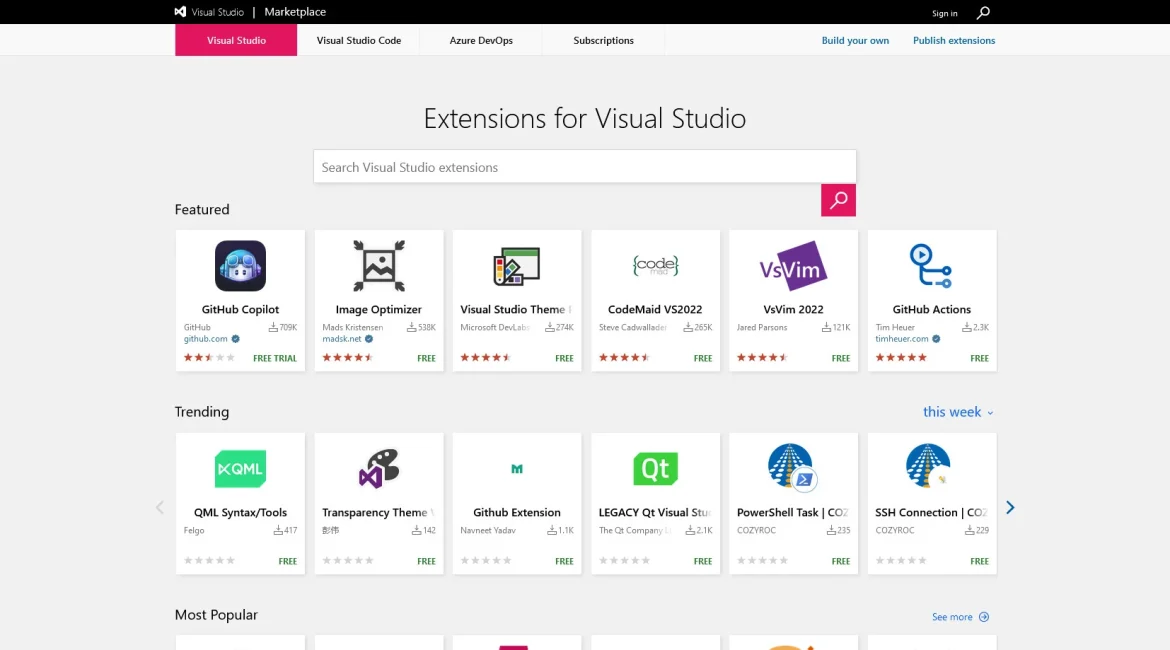
Task: Click the CodeMaid VS2022 star rating
Action: pyautogui.click(x=625, y=357)
